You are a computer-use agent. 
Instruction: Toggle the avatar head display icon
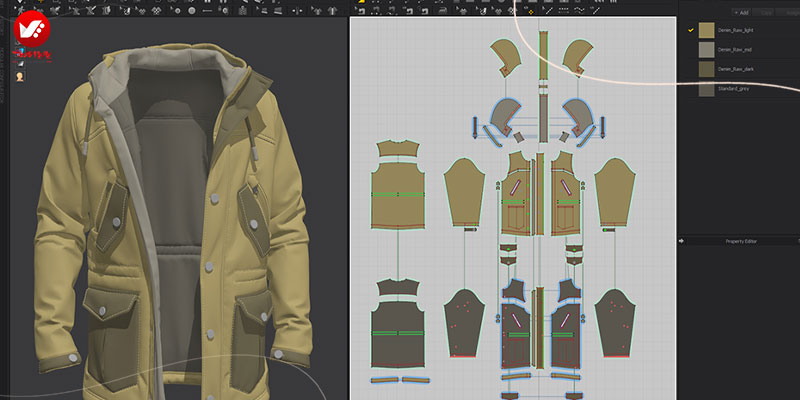(x=20, y=77)
